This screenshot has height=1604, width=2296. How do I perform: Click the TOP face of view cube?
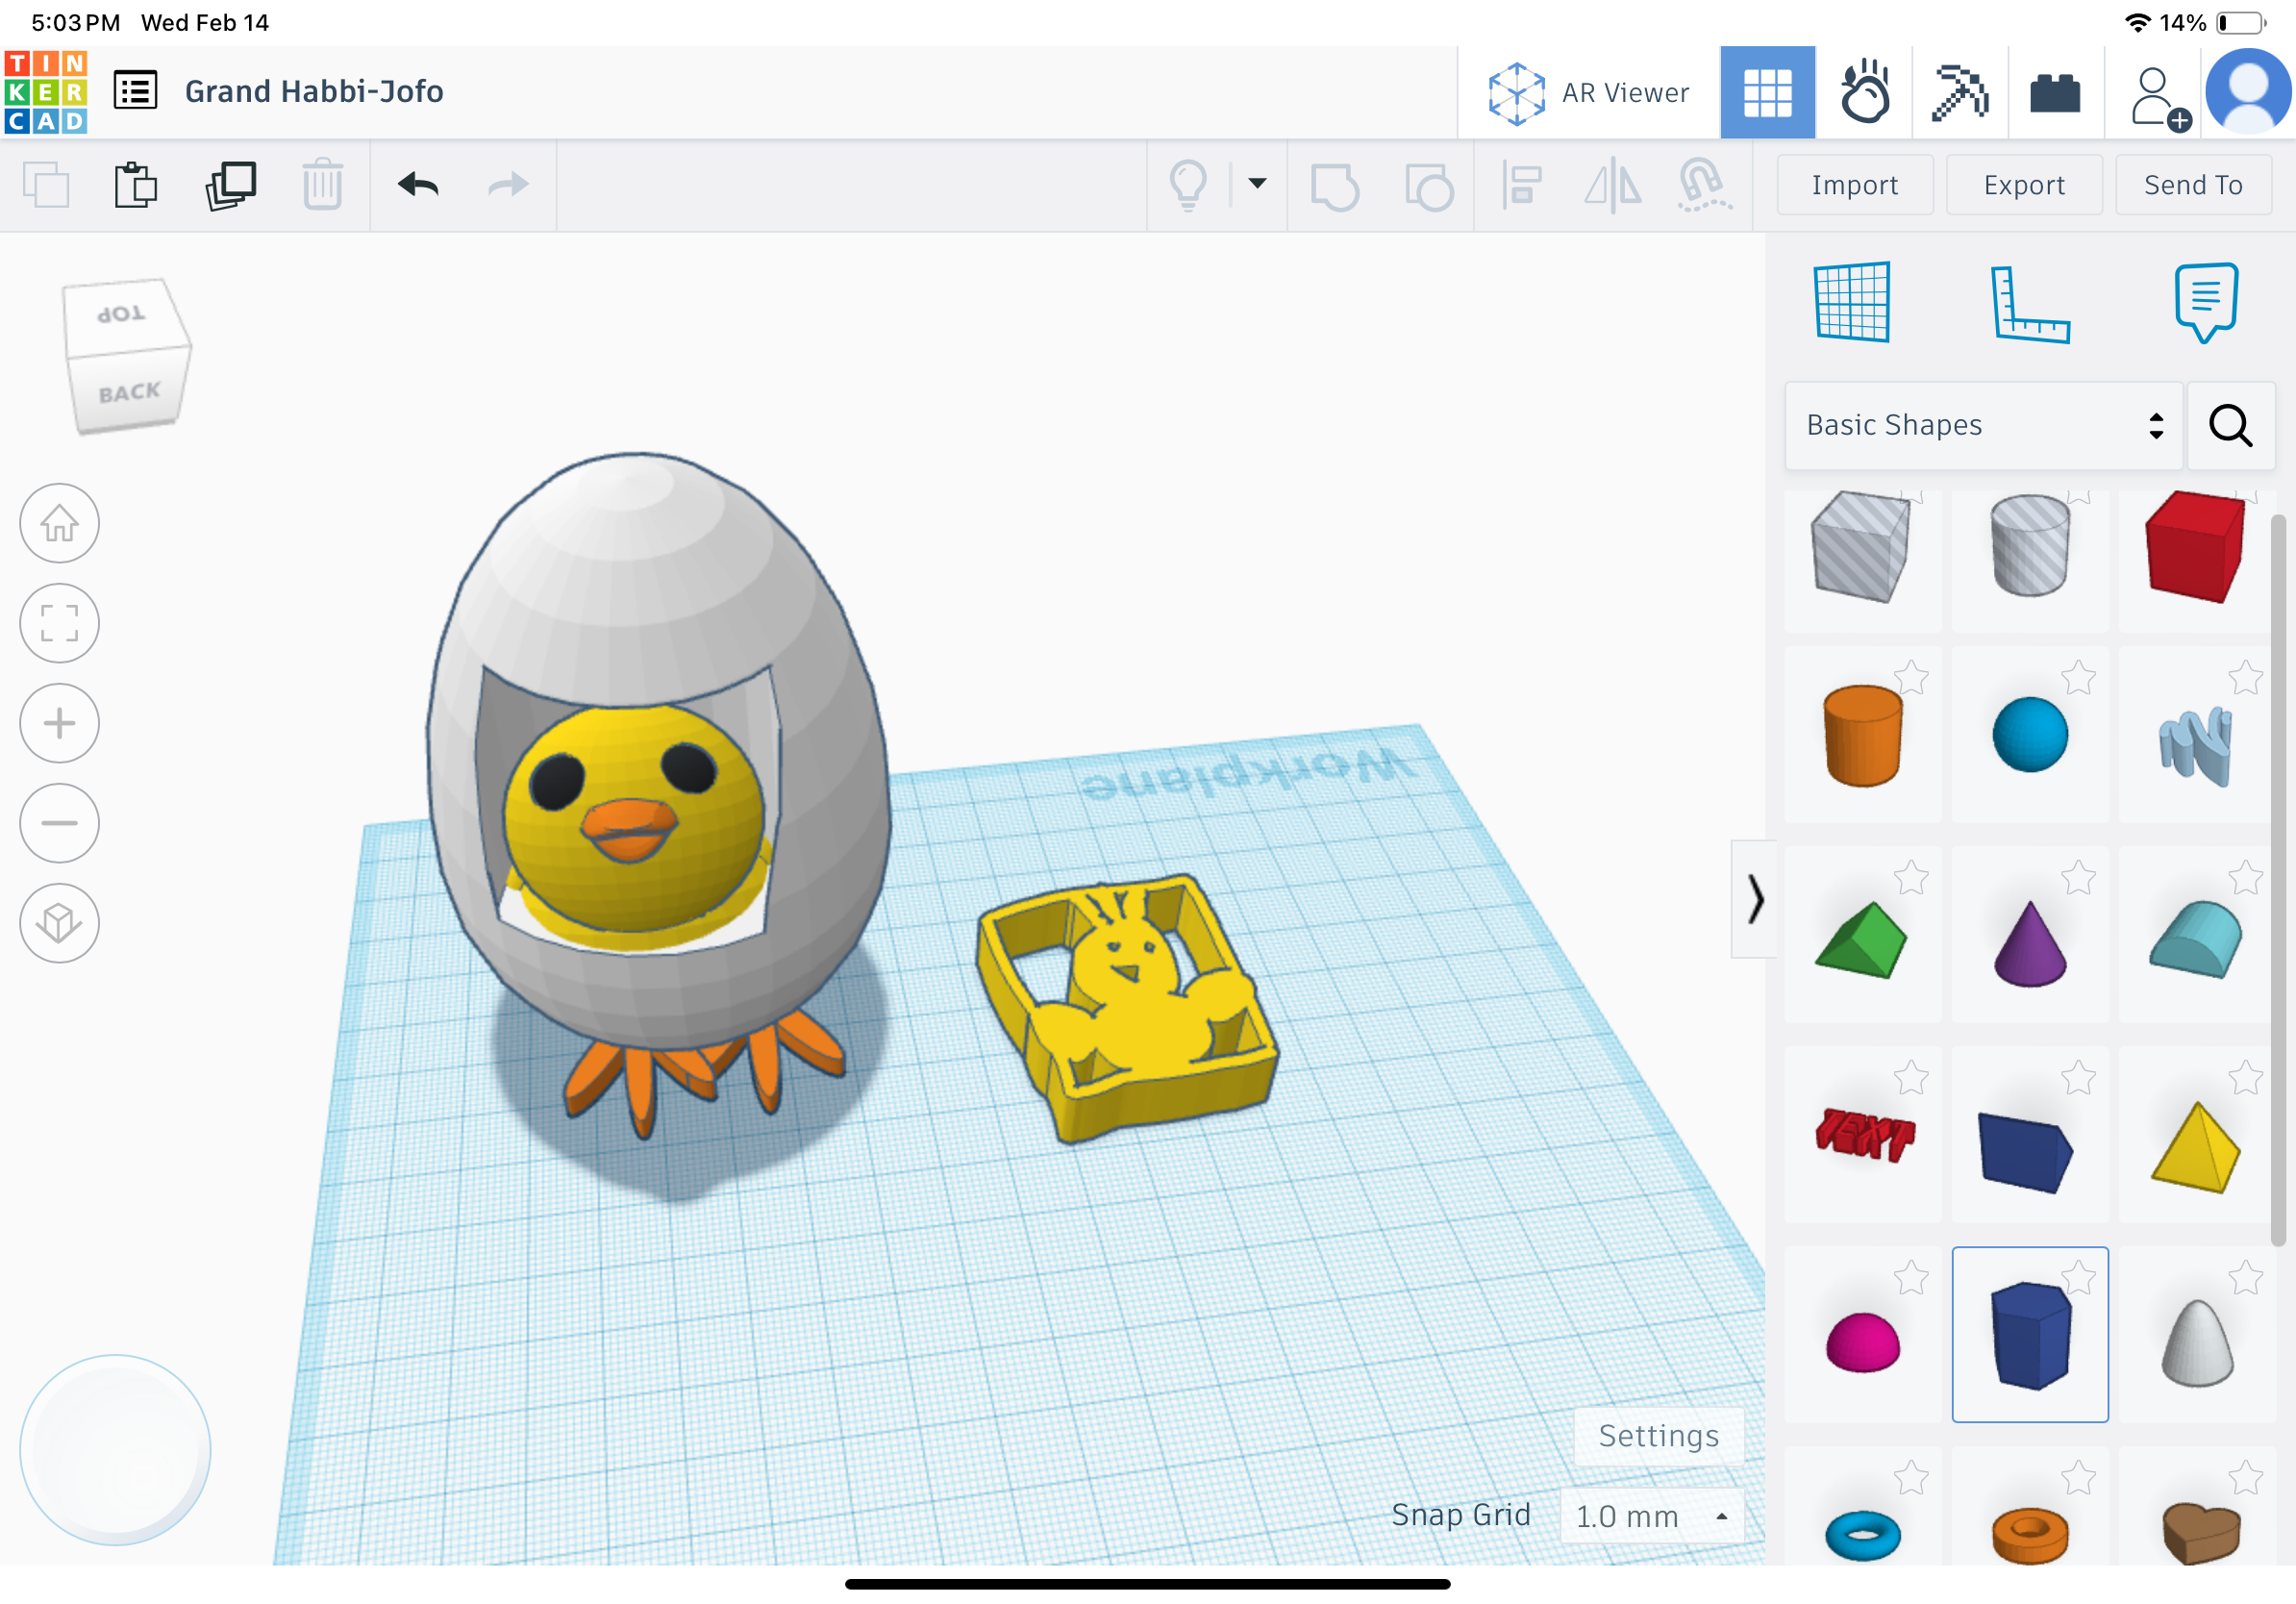tap(122, 314)
